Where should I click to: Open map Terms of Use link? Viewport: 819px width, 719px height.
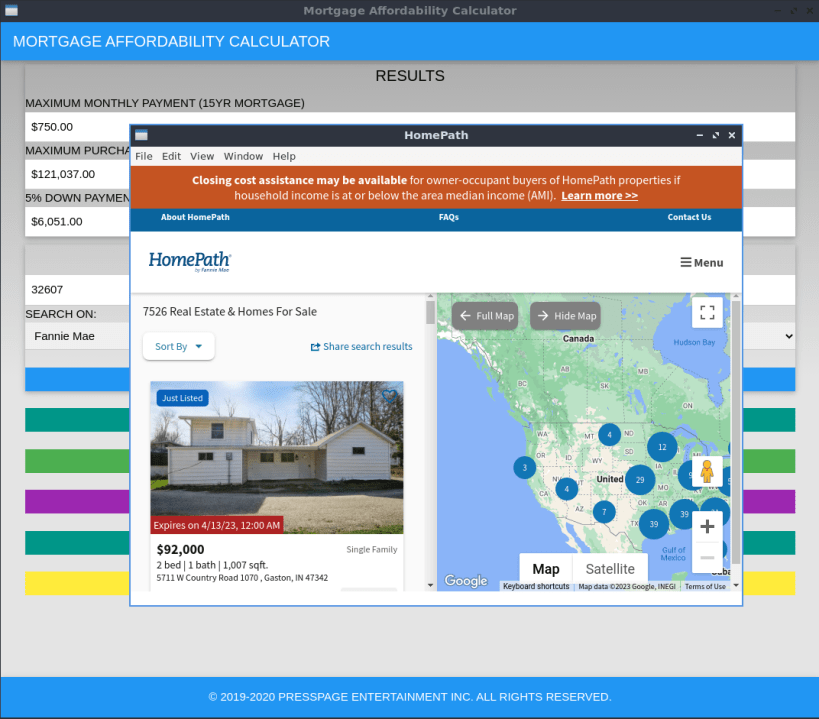[705, 586]
